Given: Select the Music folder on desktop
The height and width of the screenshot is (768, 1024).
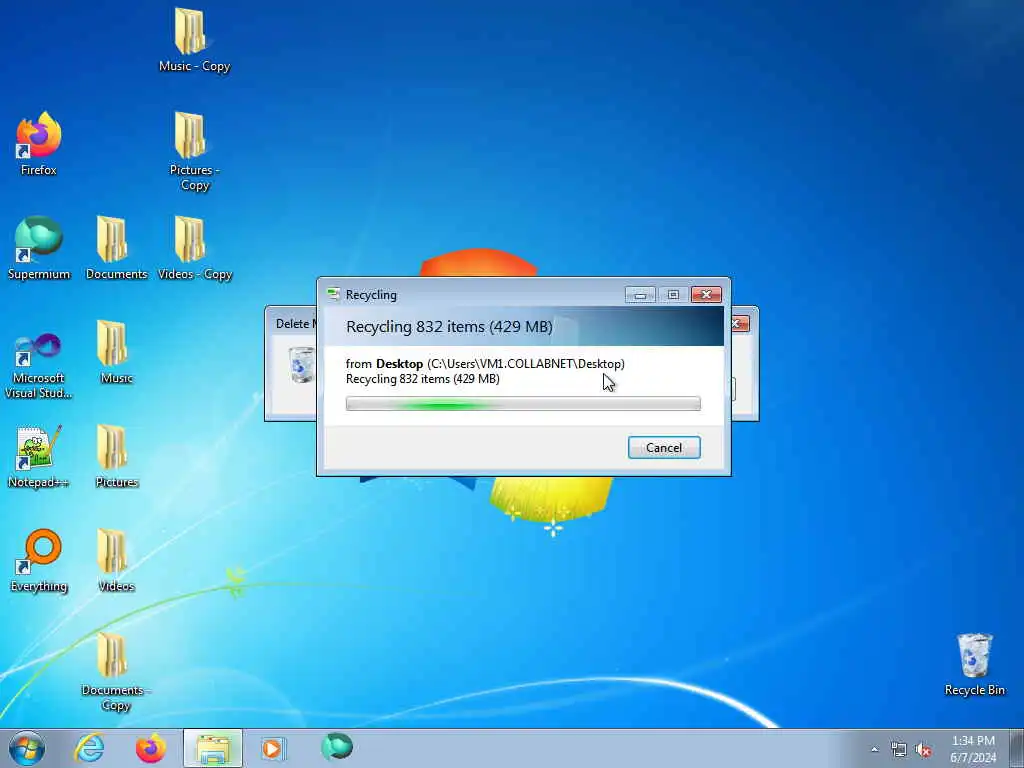Looking at the screenshot, I should (x=116, y=353).
